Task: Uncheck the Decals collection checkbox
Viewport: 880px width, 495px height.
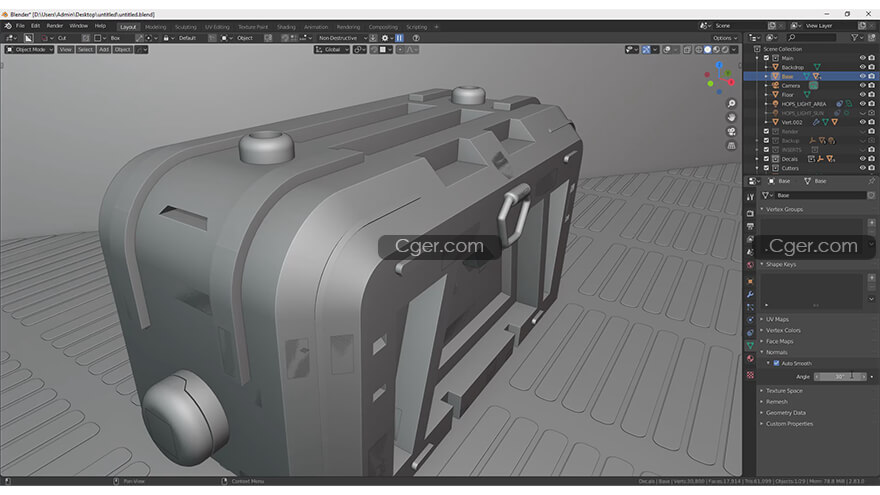Action: tap(766, 159)
